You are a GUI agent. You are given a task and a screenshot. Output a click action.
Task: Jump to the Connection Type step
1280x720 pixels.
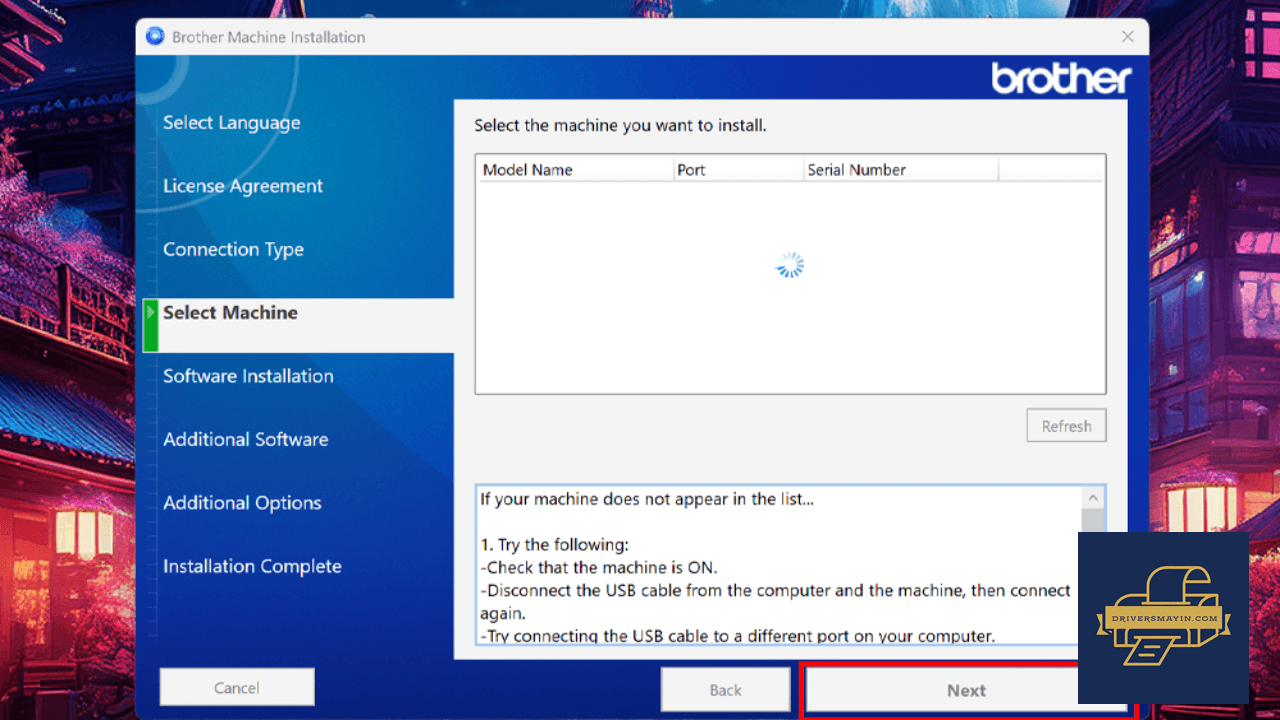pyautogui.click(x=233, y=249)
